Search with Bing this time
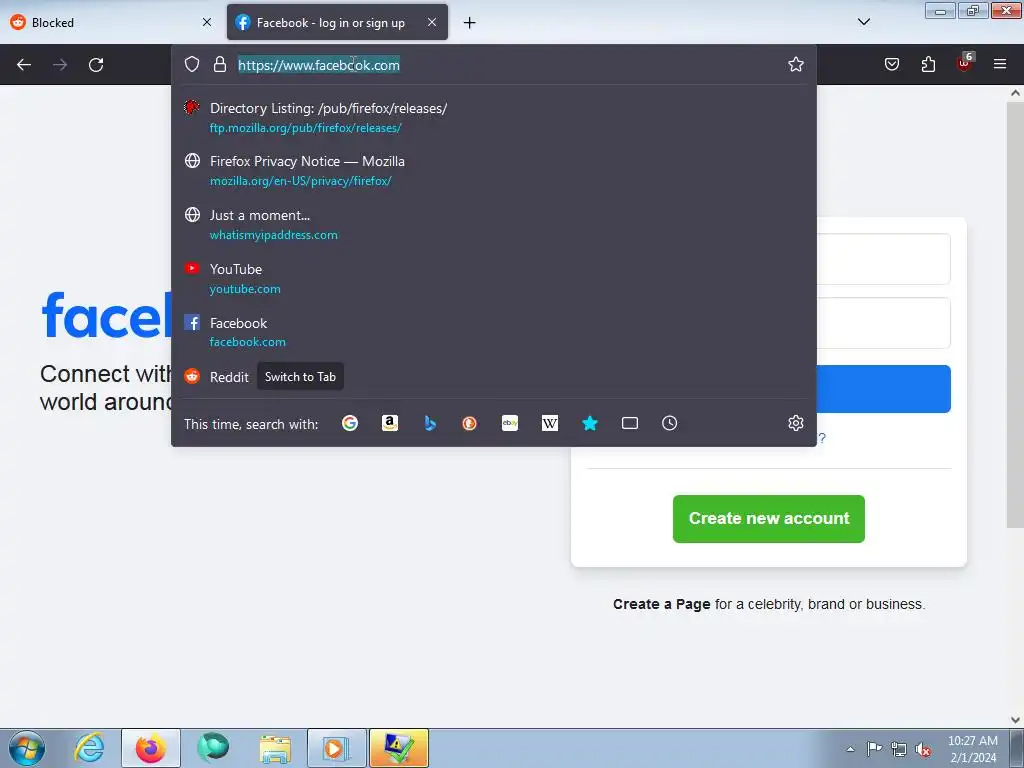 pos(430,423)
